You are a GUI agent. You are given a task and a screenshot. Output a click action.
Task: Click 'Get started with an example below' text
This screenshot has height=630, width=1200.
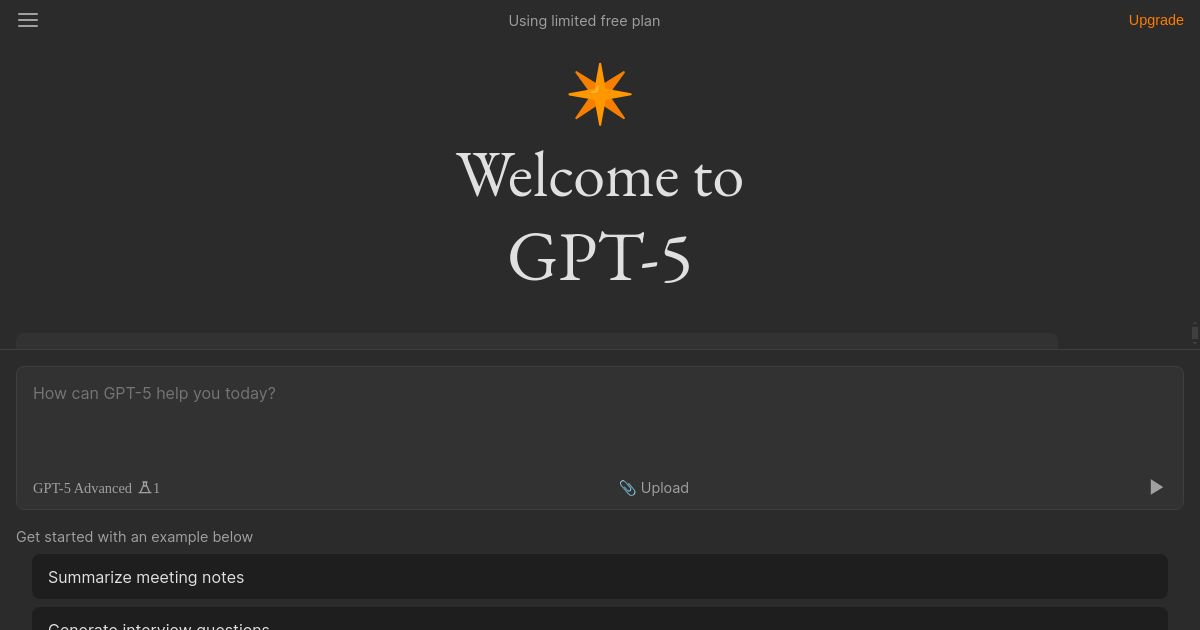click(x=134, y=536)
